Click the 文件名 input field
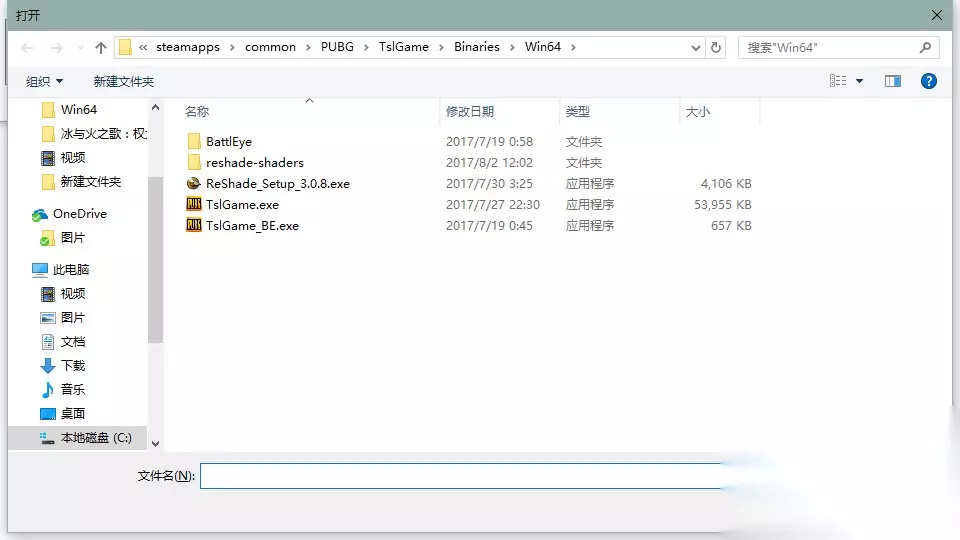 [460, 476]
